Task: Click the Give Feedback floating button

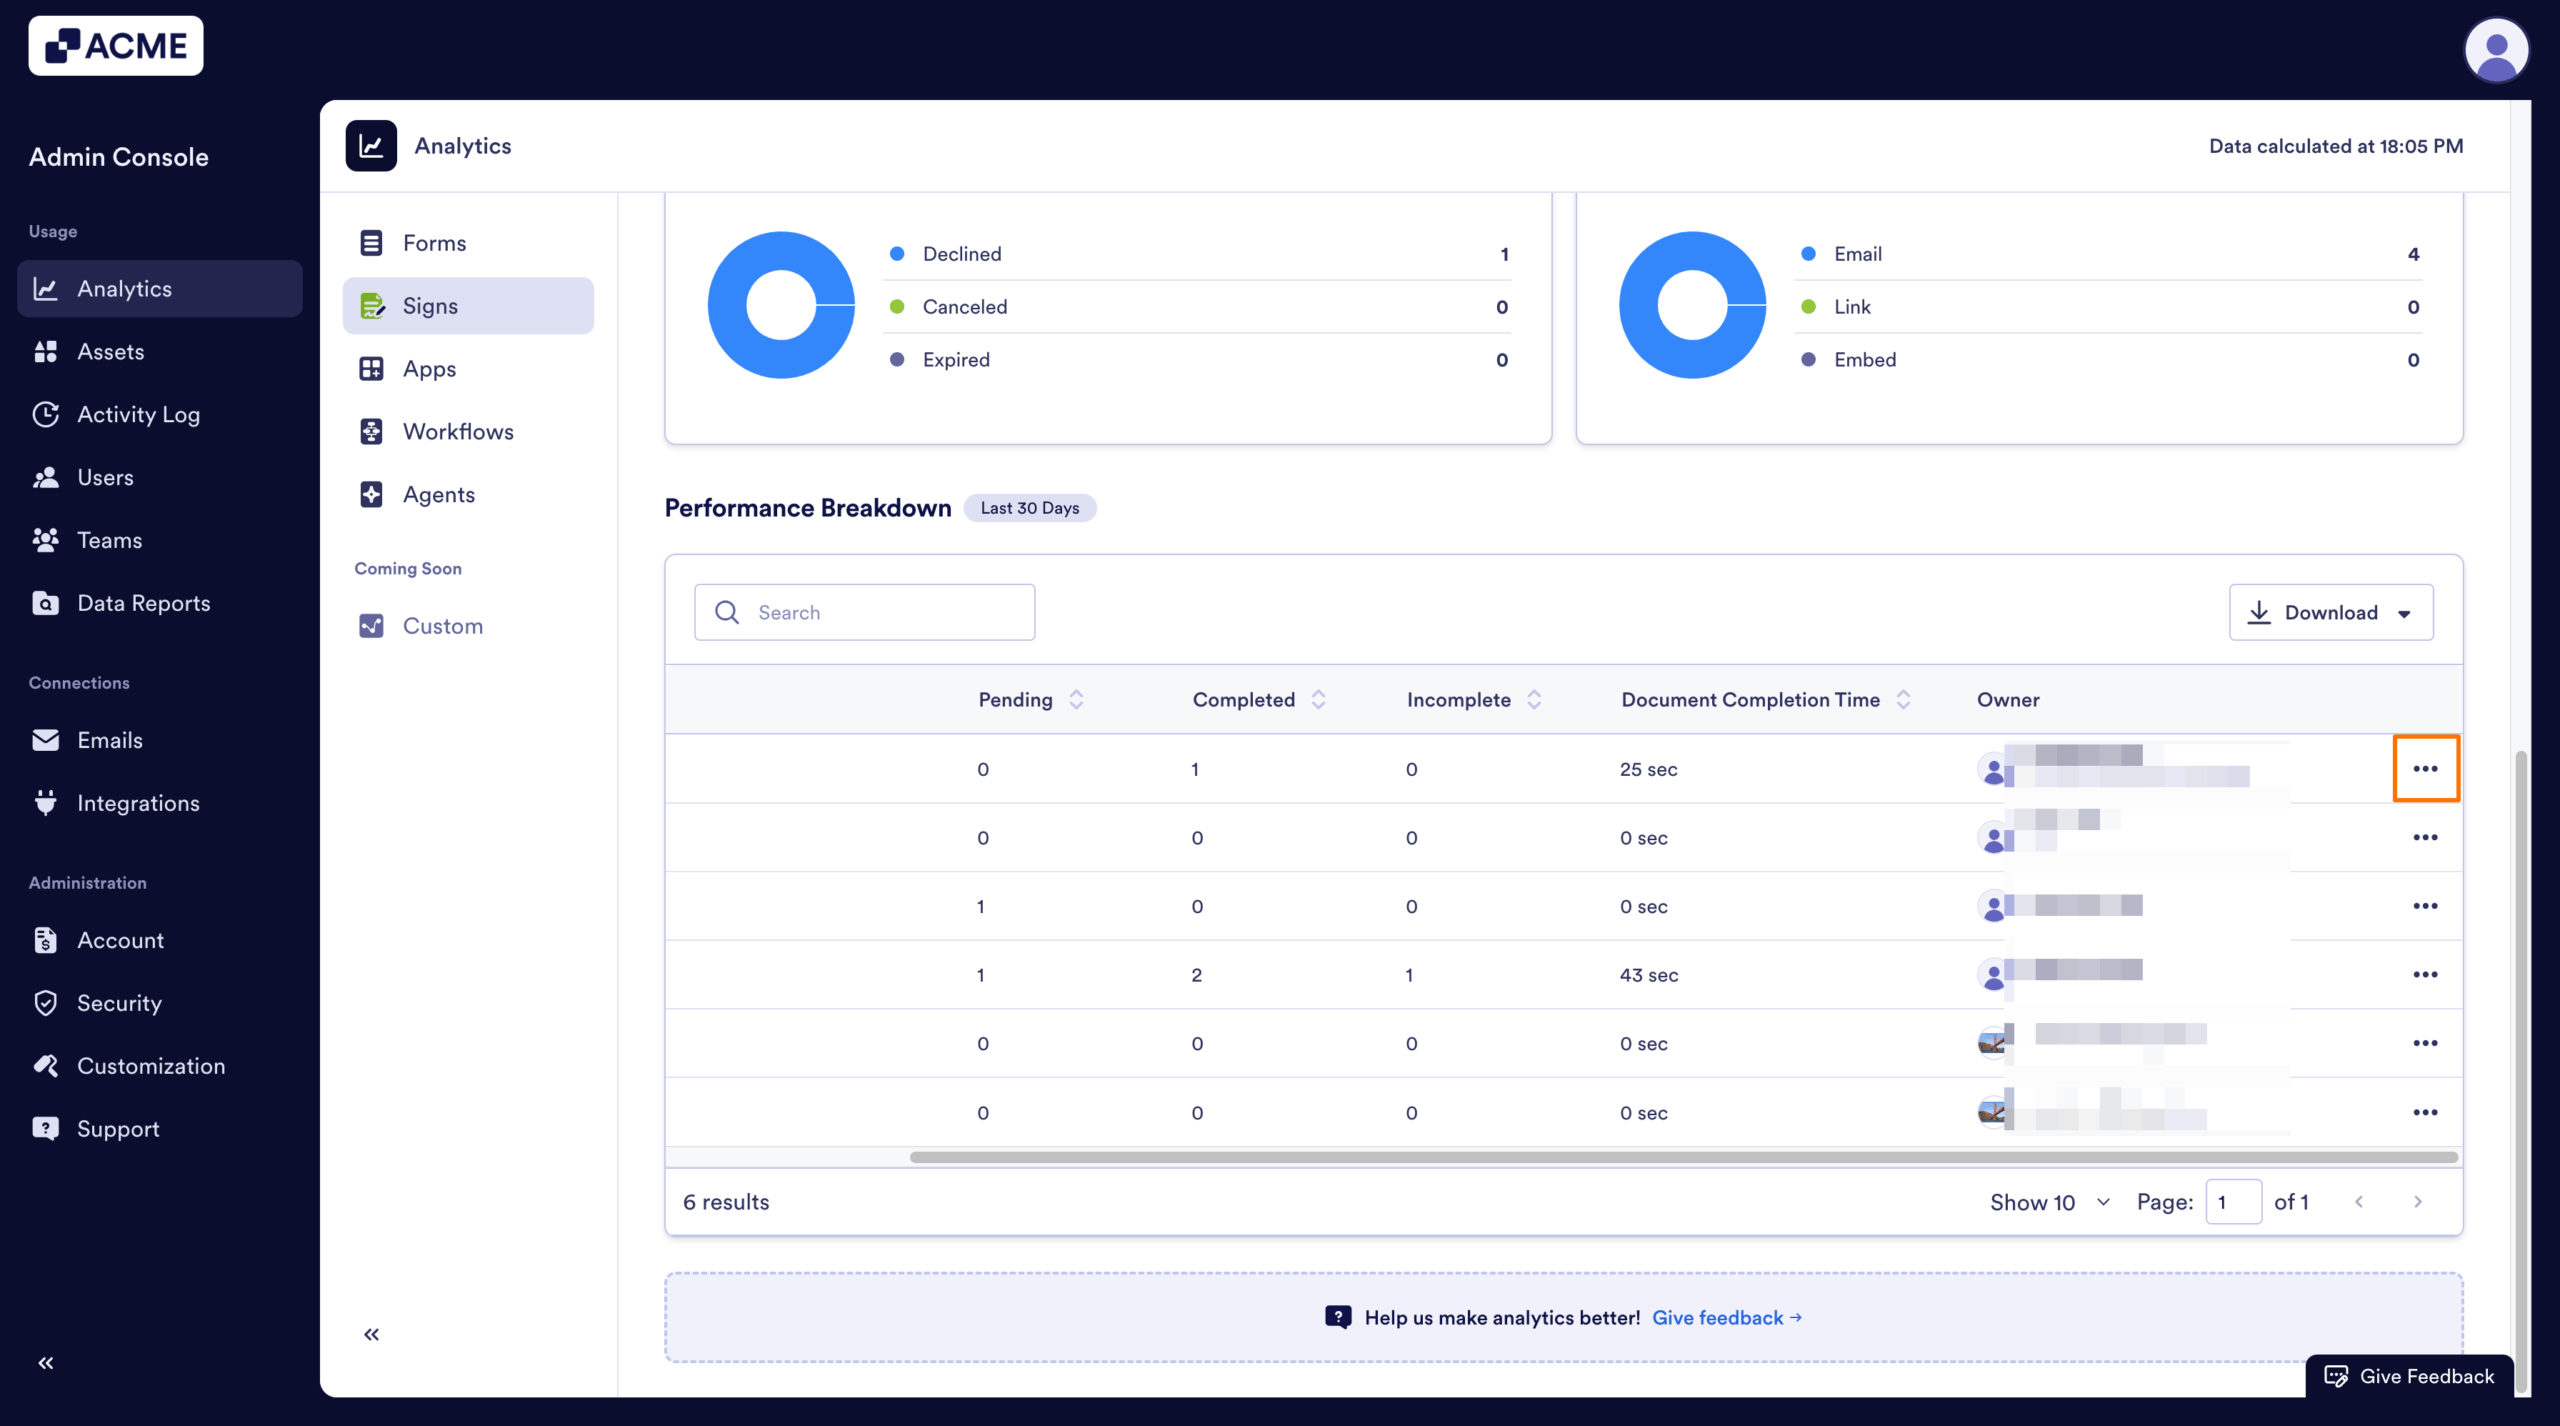Action: click(x=2410, y=1376)
